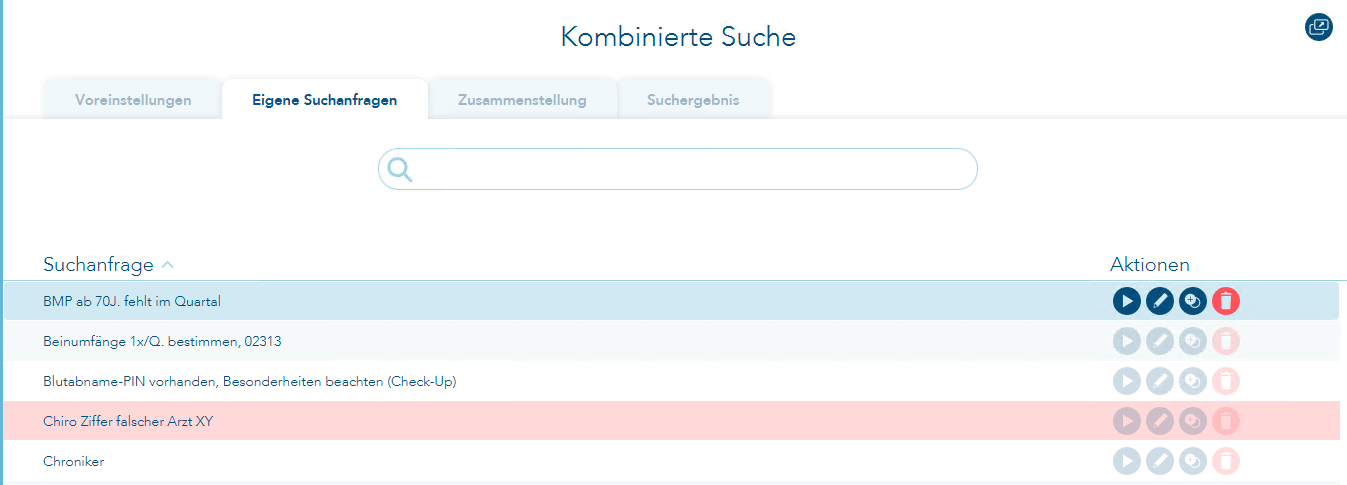
Task: Run the 'Beinumfänge 1x/Q. bestimmen' search
Action: click(x=1127, y=341)
